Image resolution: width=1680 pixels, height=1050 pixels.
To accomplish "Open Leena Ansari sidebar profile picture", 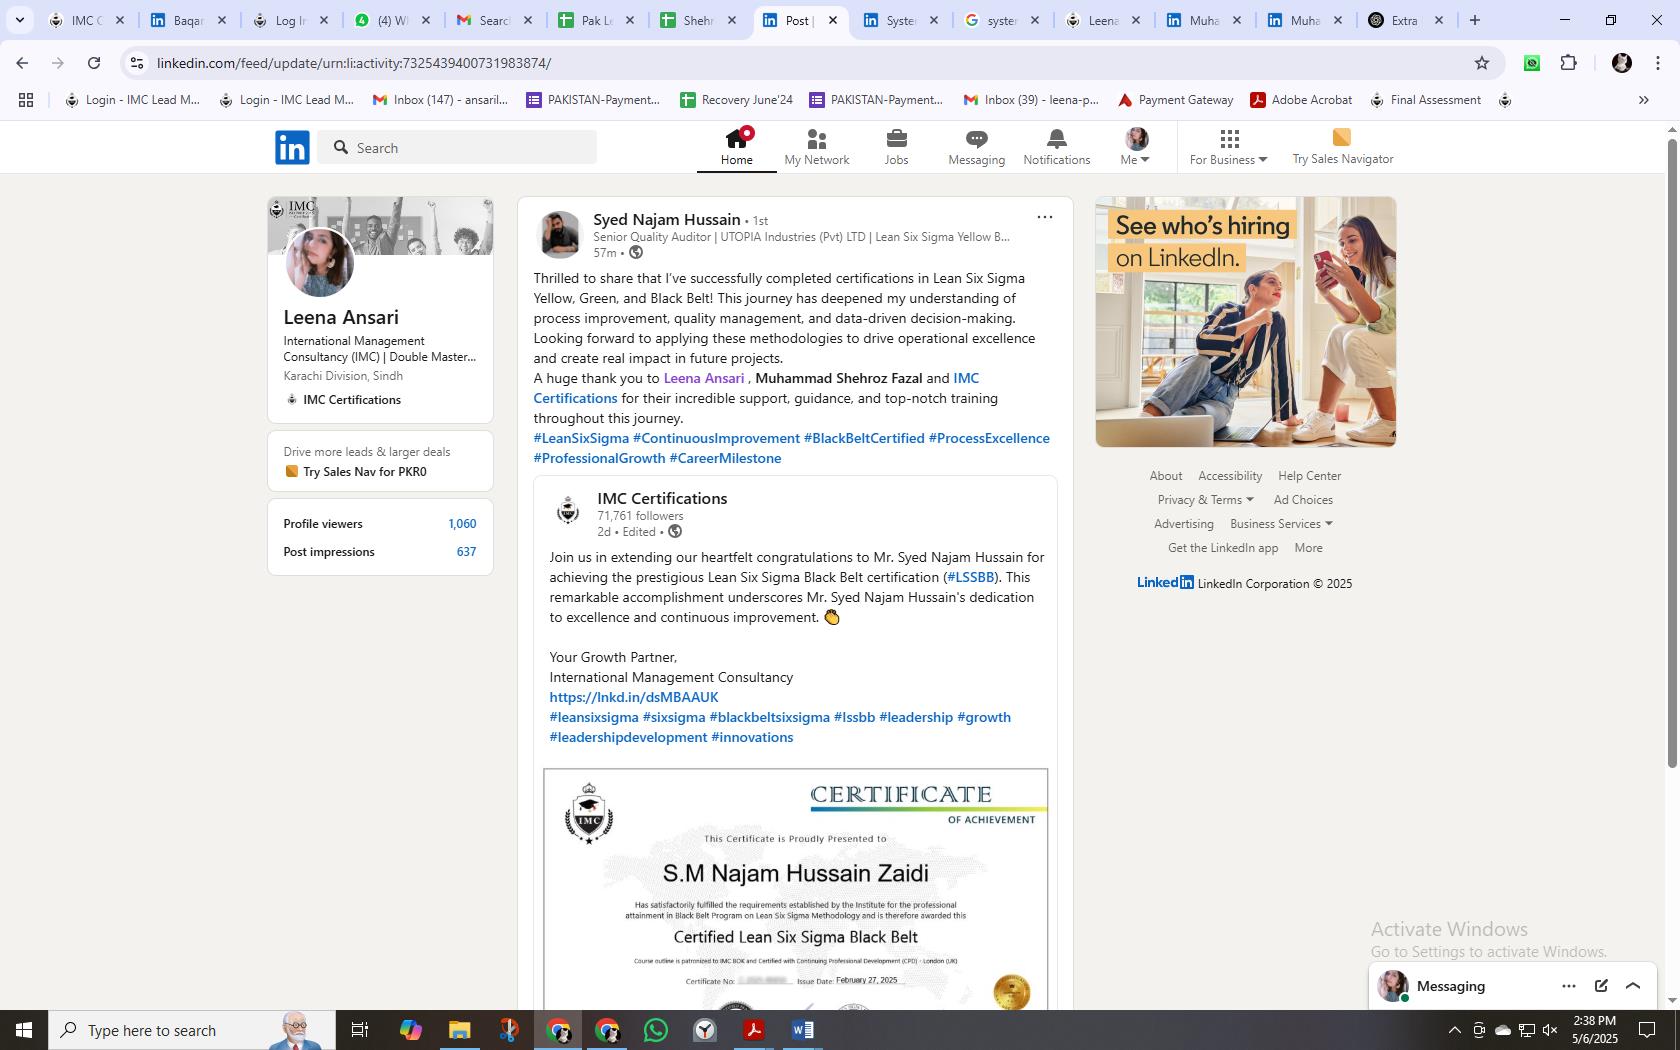I will 320,262.
